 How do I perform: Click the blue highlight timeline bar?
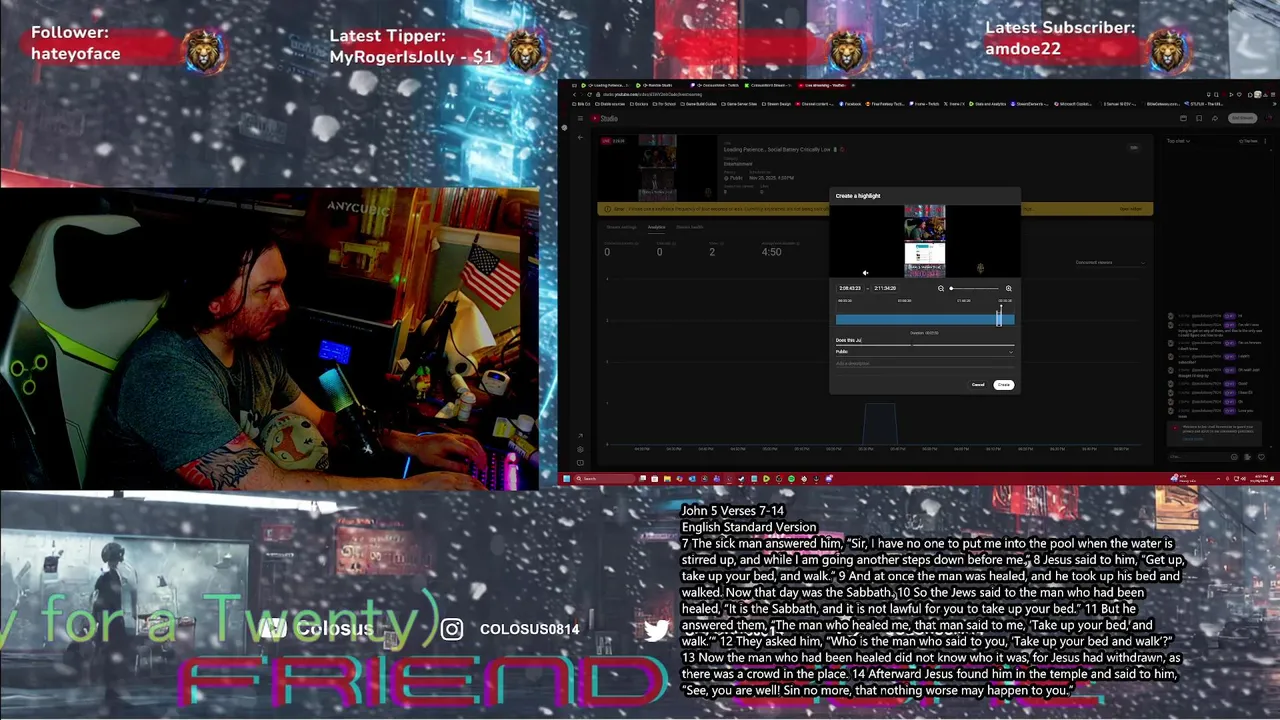point(924,319)
